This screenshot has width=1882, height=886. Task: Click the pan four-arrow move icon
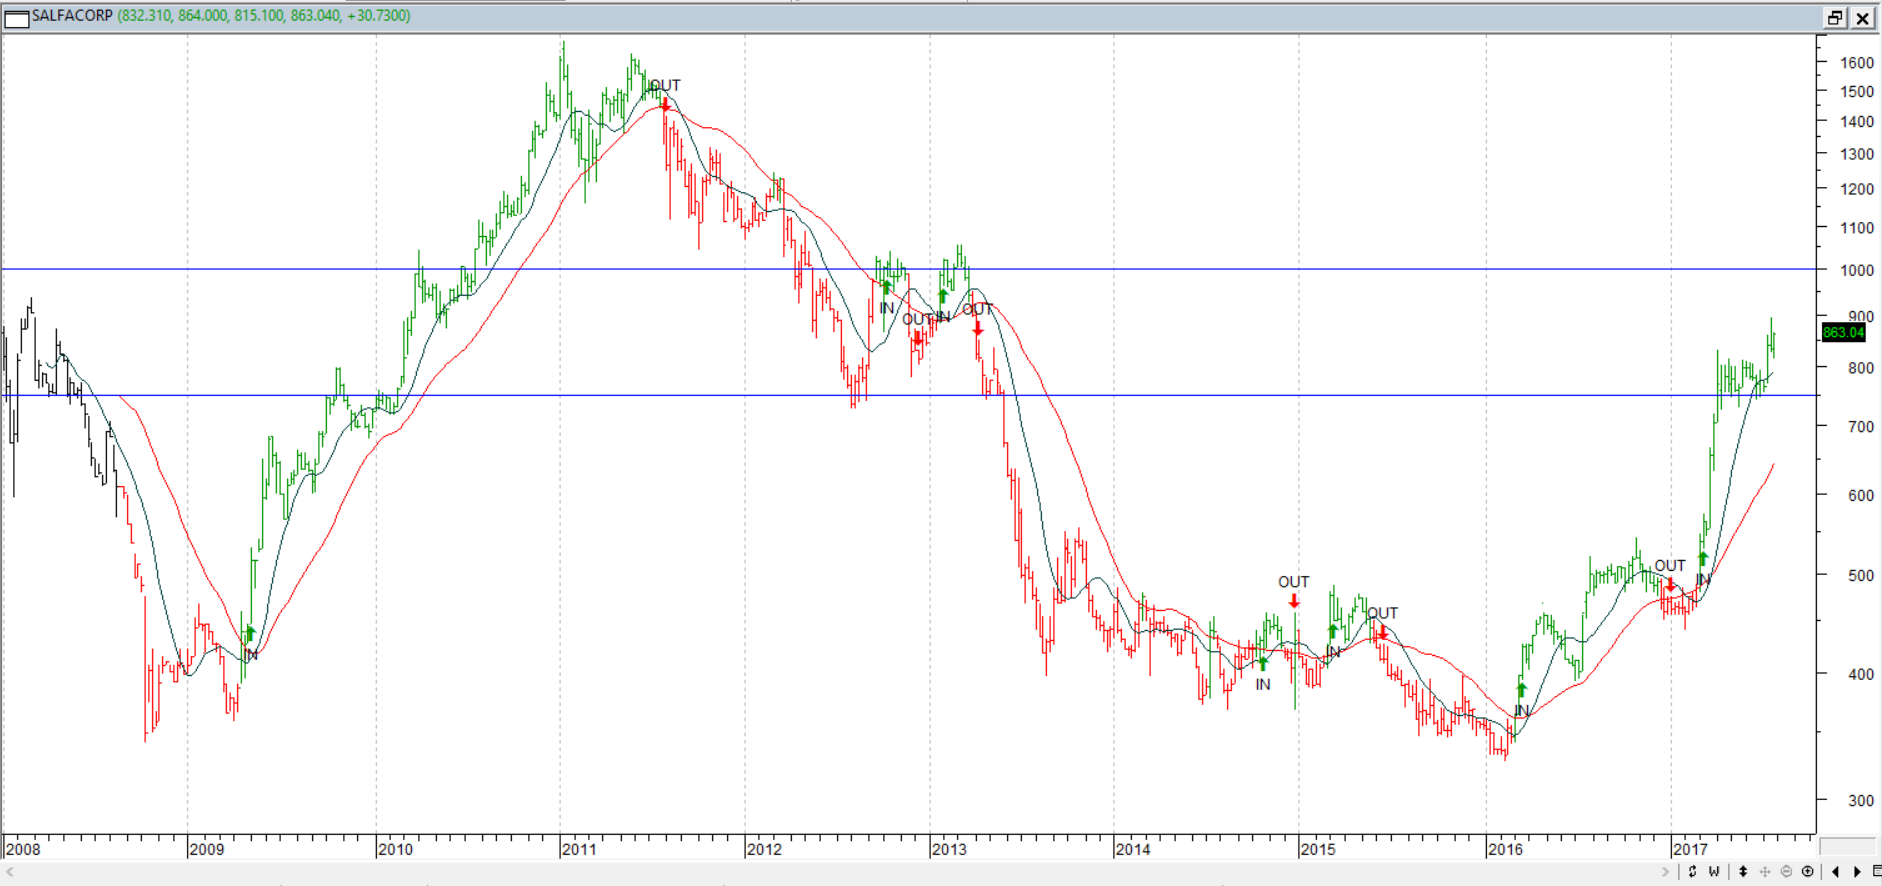[1765, 871]
